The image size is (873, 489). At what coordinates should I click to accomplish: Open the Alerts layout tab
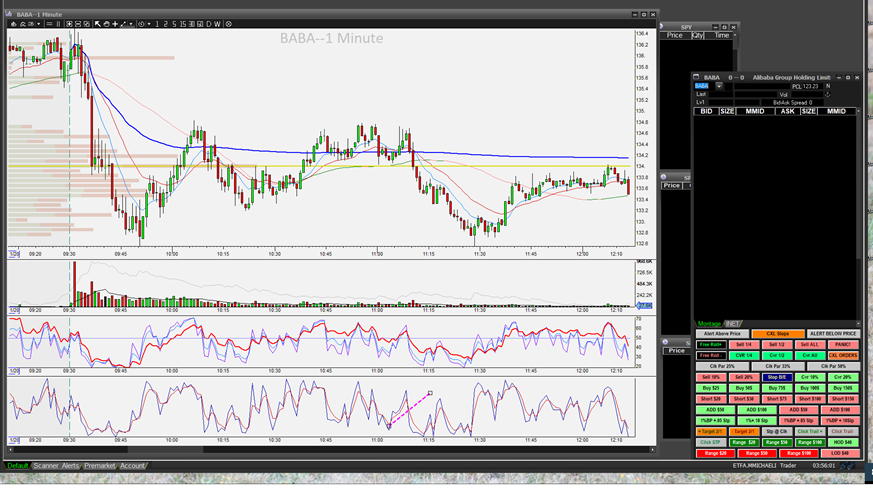70,466
